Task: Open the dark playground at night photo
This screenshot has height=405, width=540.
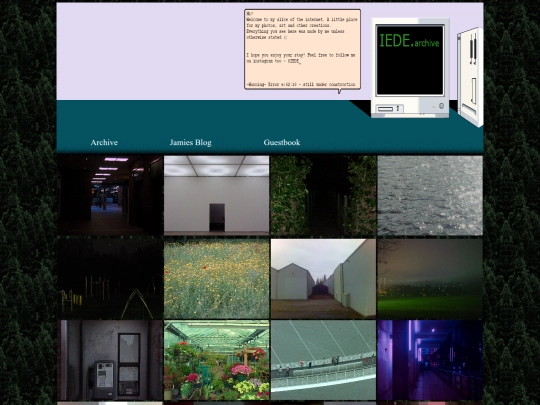Action: click(x=110, y=279)
